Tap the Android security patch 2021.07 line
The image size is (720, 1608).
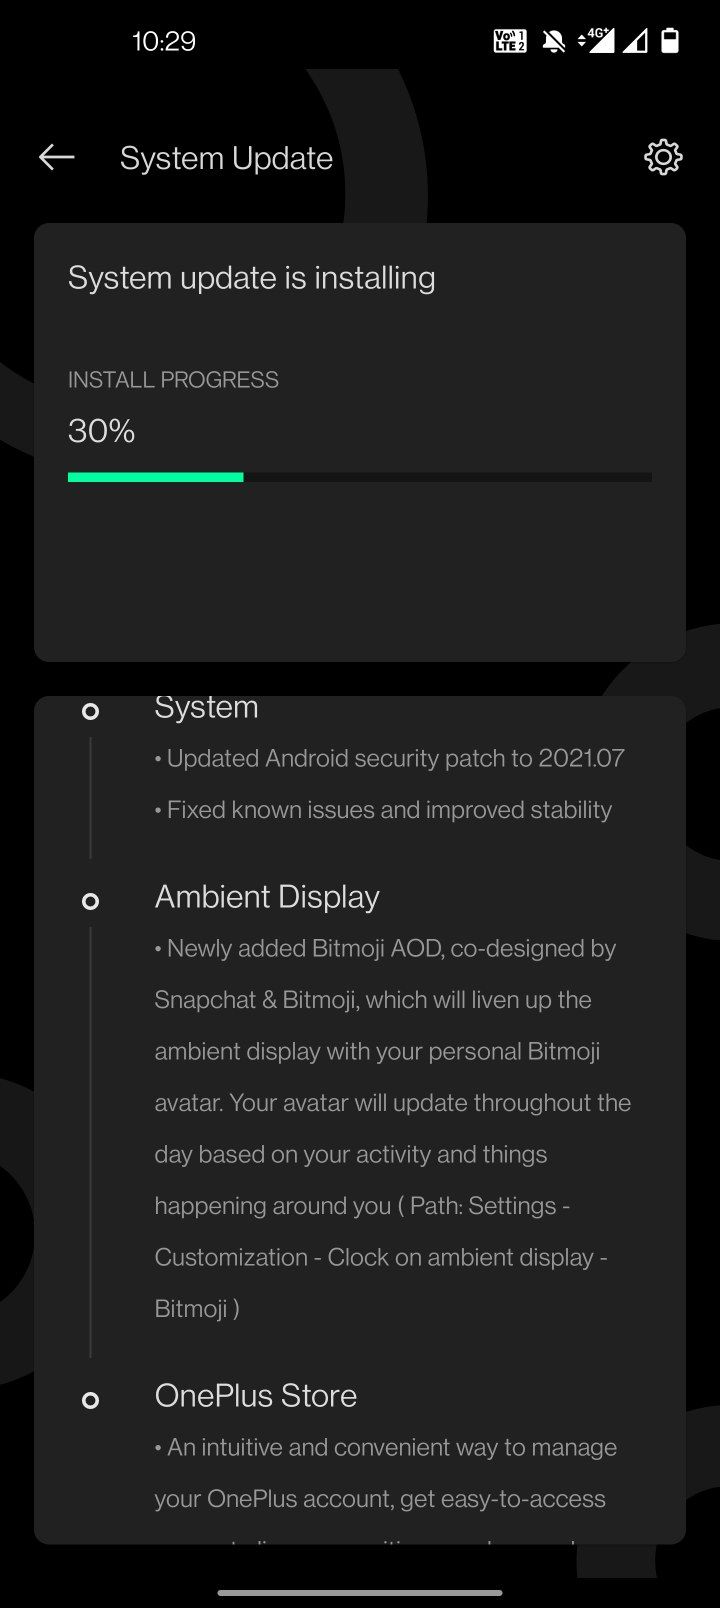click(390, 758)
